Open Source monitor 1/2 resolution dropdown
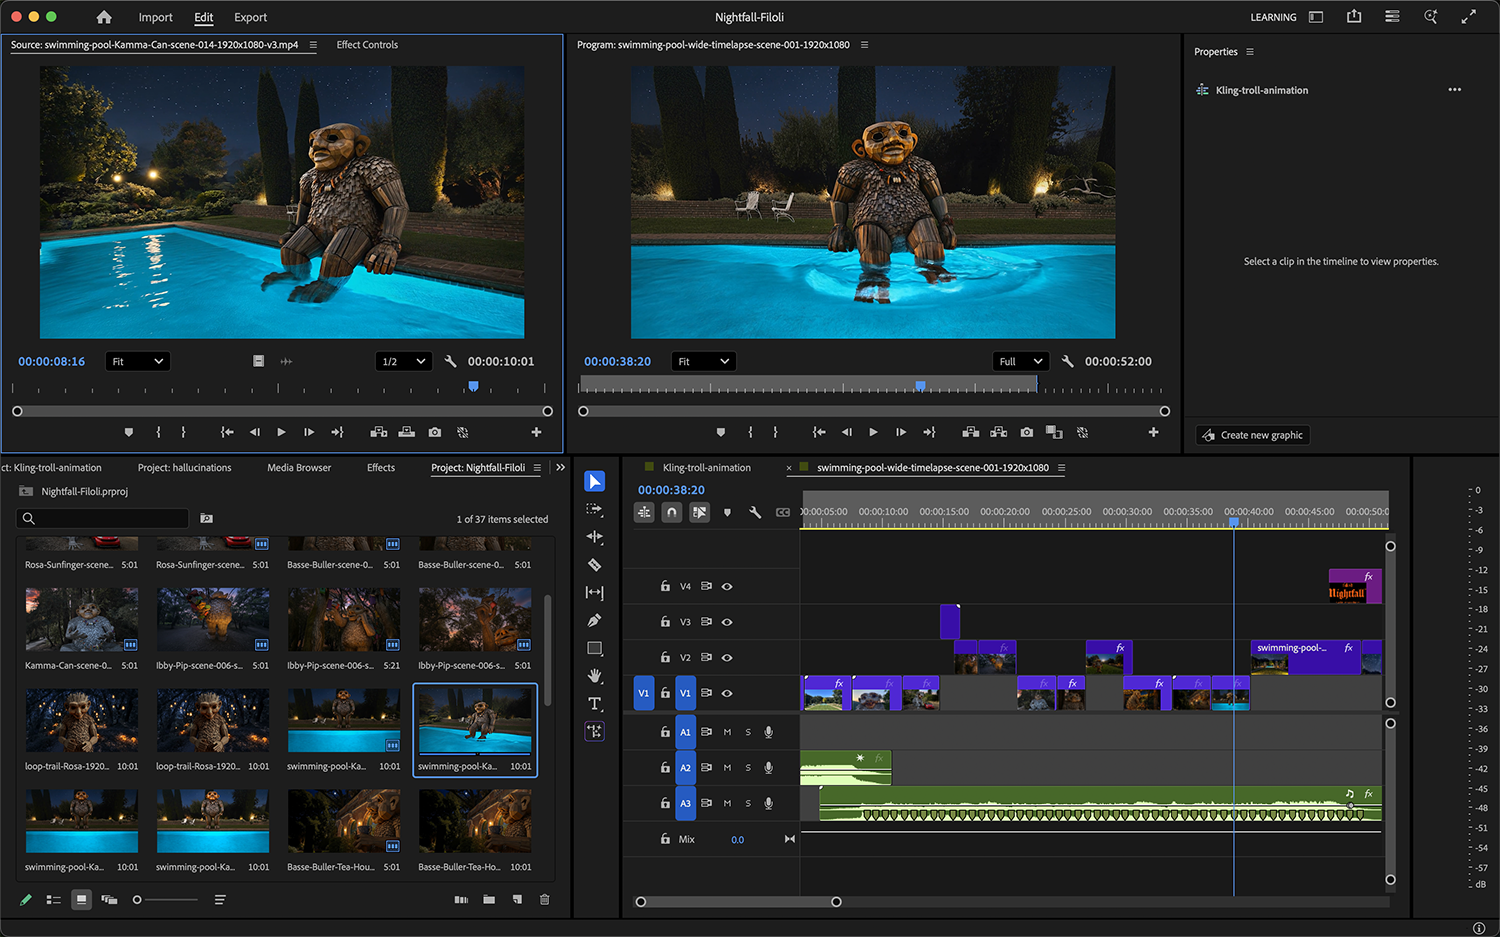Screen dimensions: 1500x937 pyautogui.click(x=403, y=361)
